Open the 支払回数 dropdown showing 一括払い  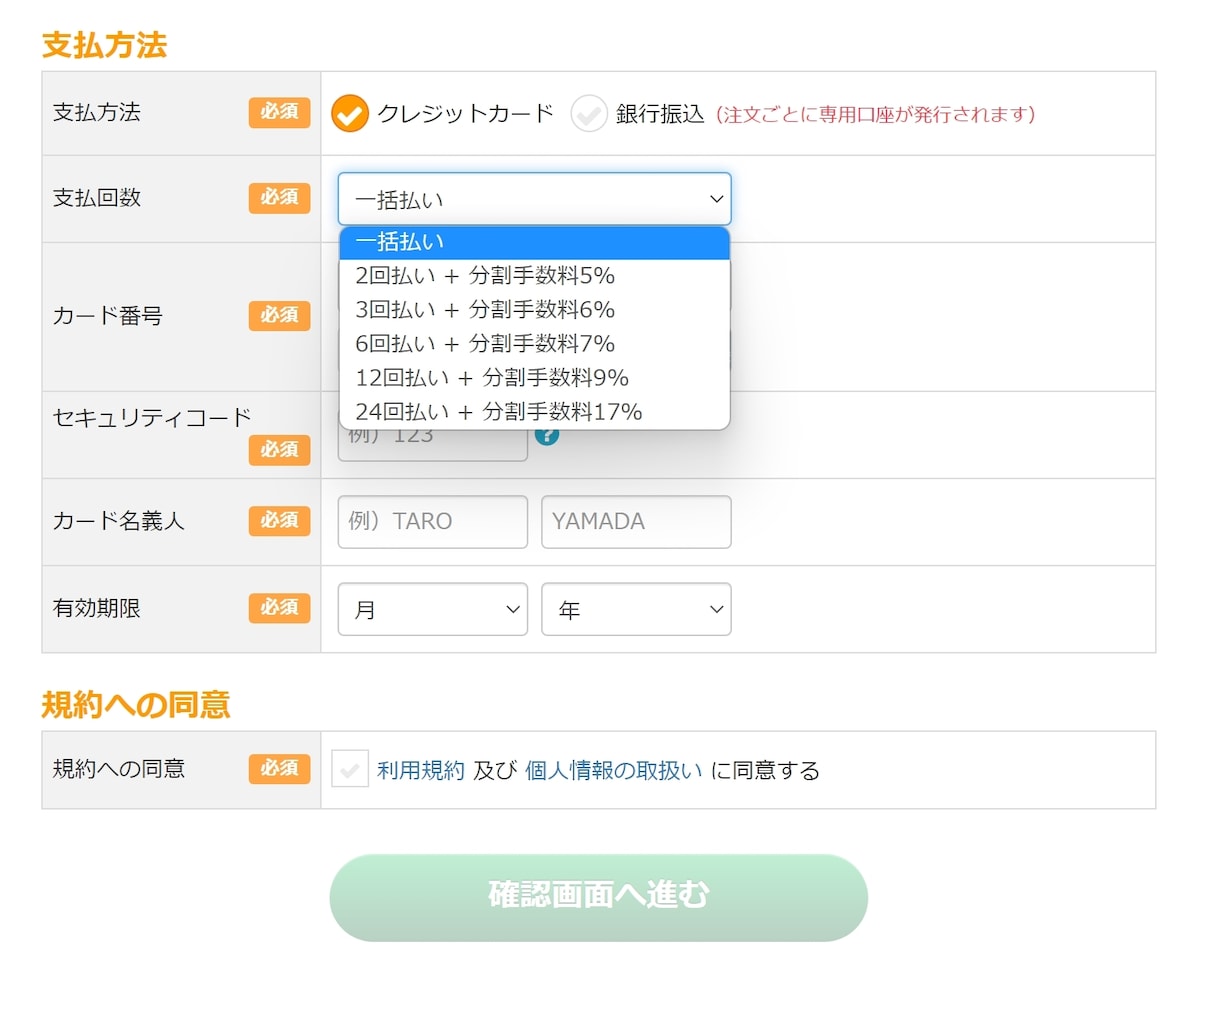tap(535, 199)
